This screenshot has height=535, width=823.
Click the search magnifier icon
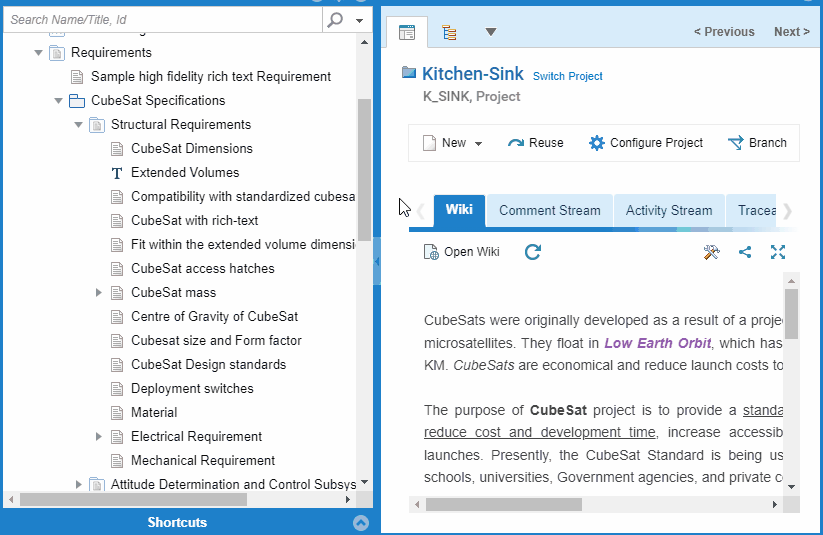coord(335,20)
